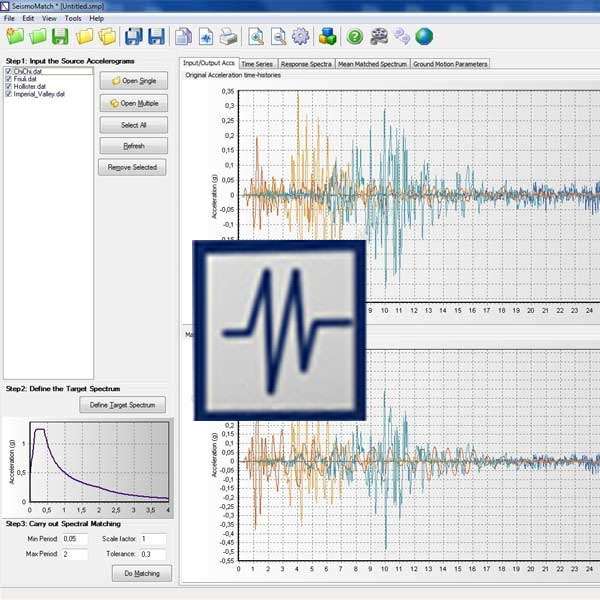Viewport: 600px width, 600px height.
Task: Switch to the Input/Output Accs tab
Action: pos(209,63)
